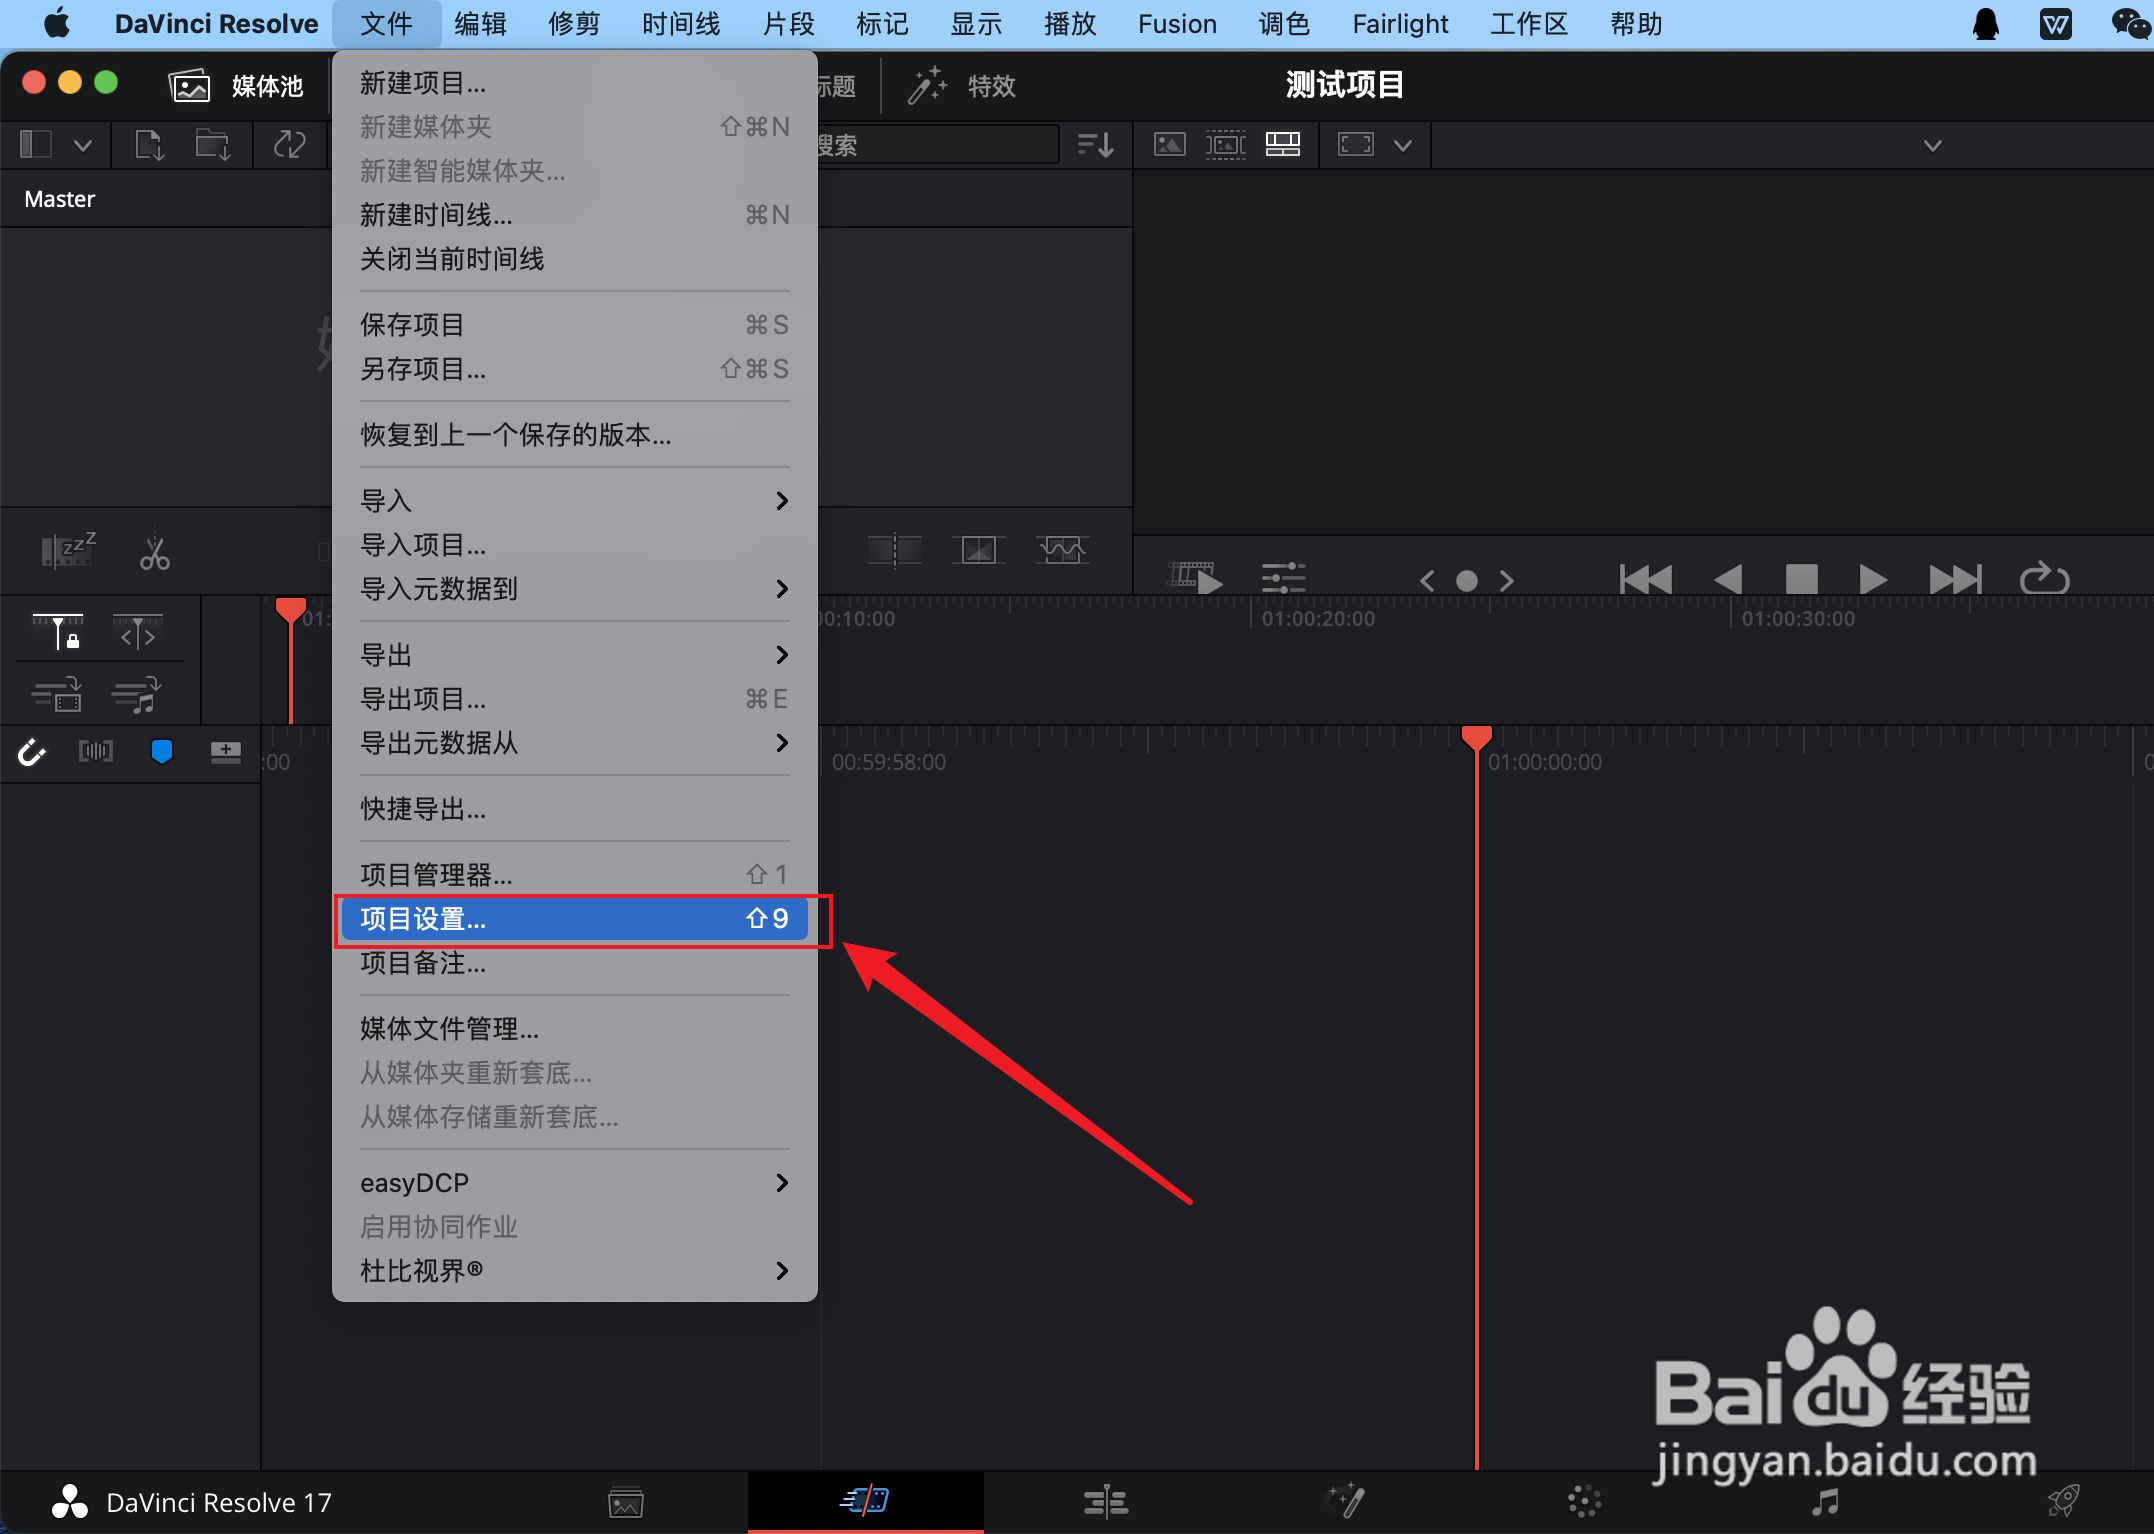Click the fast review playback icon
The height and width of the screenshot is (1534, 2154).
(1196, 578)
